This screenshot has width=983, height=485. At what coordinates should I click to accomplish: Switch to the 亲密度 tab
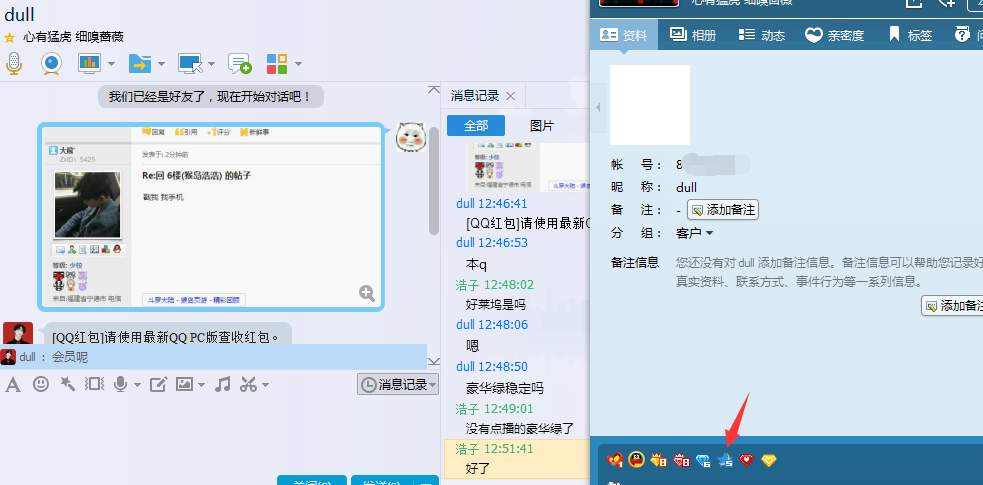click(x=834, y=35)
